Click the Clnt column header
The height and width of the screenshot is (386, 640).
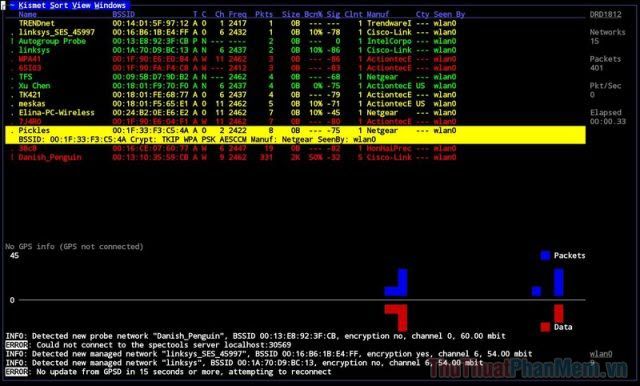point(353,14)
